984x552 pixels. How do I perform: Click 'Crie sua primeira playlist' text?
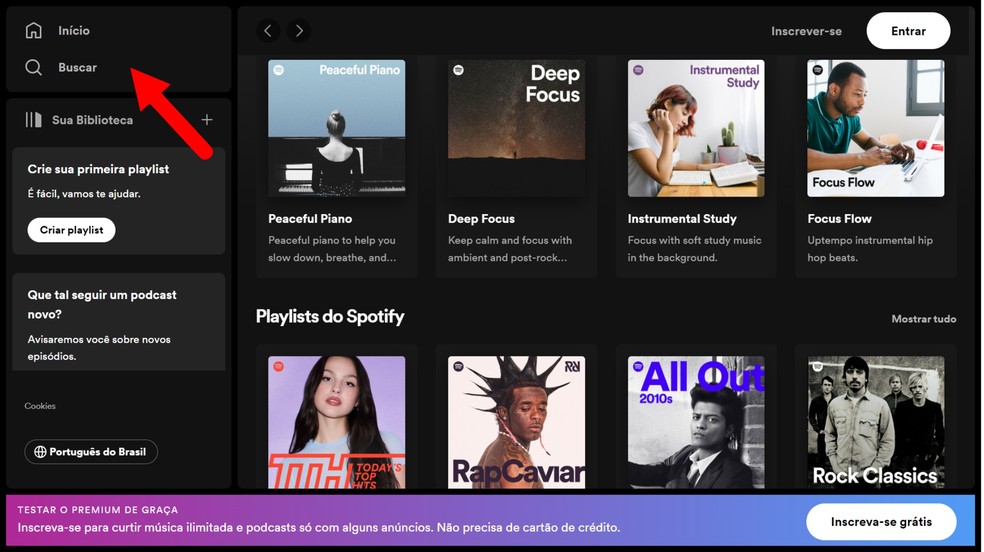coord(99,169)
